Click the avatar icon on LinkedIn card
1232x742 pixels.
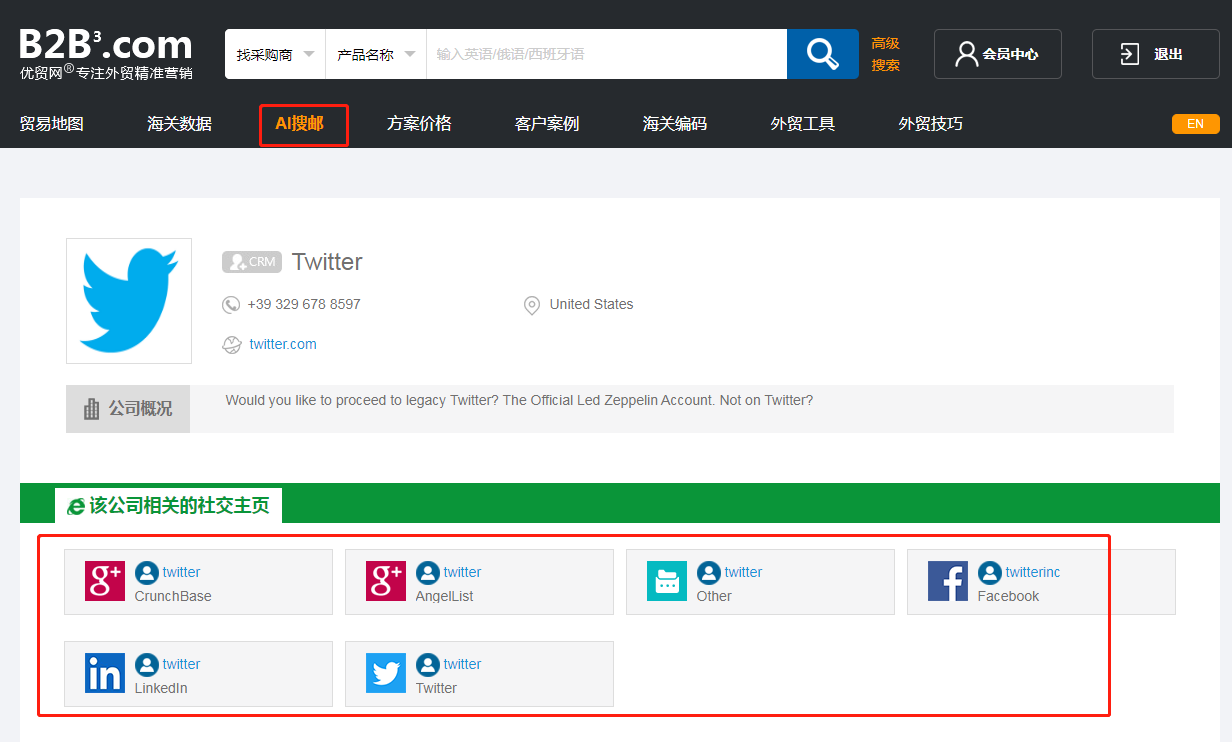click(x=147, y=665)
